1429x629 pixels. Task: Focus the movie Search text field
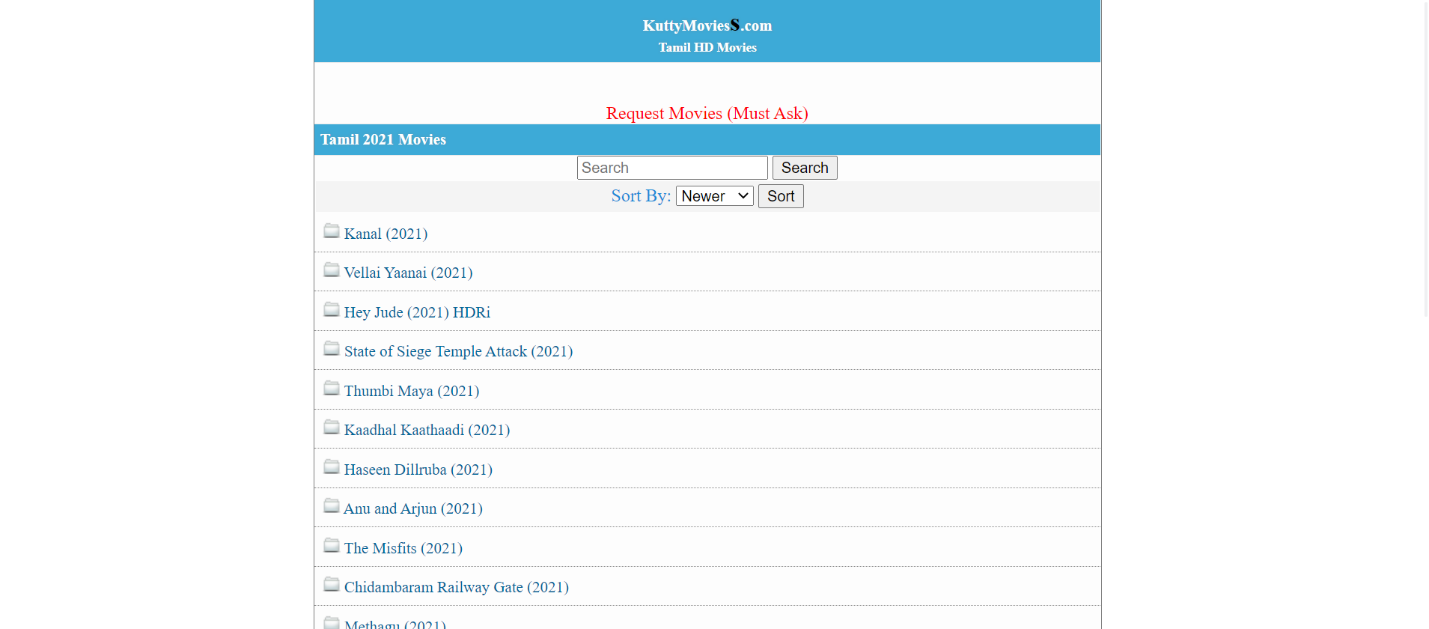[672, 168]
